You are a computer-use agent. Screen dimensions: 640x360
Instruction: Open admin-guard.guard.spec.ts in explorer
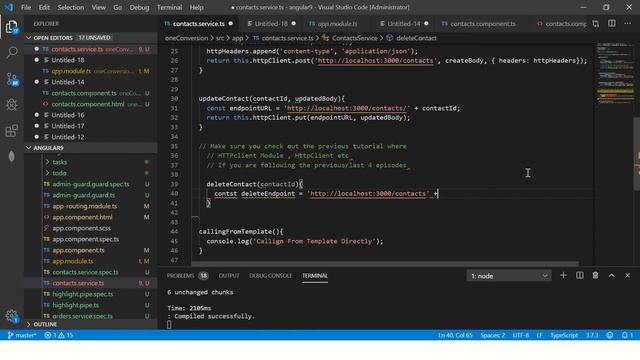pyautogui.click(x=91, y=184)
